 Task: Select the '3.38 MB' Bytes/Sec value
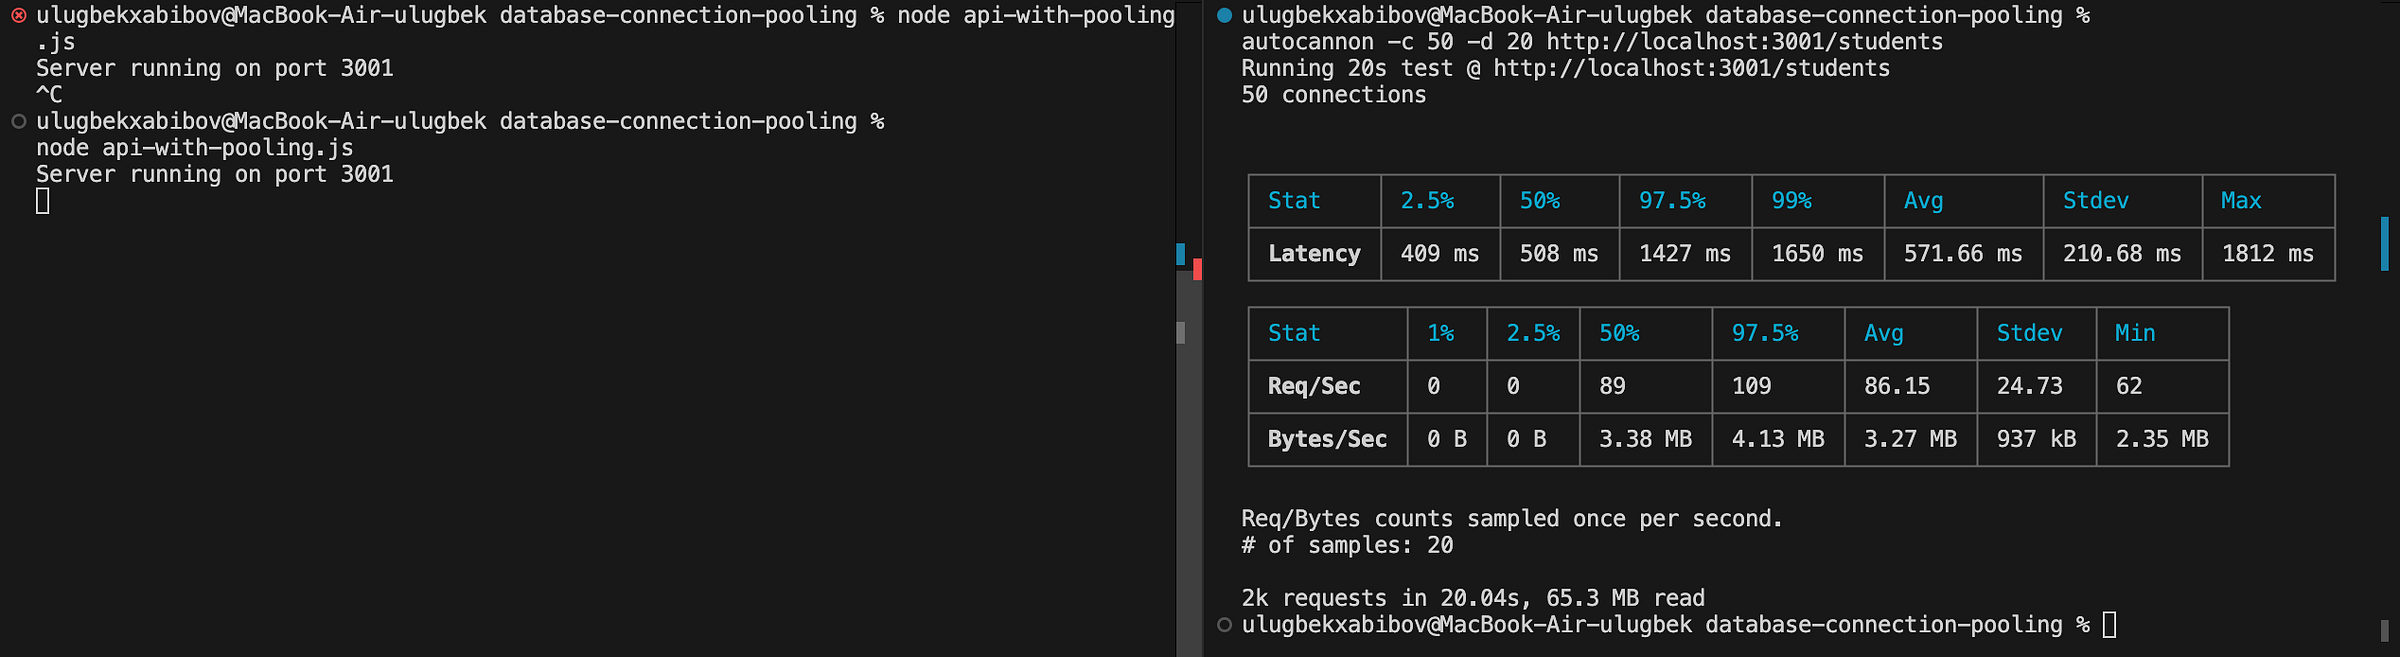pyautogui.click(x=1645, y=439)
